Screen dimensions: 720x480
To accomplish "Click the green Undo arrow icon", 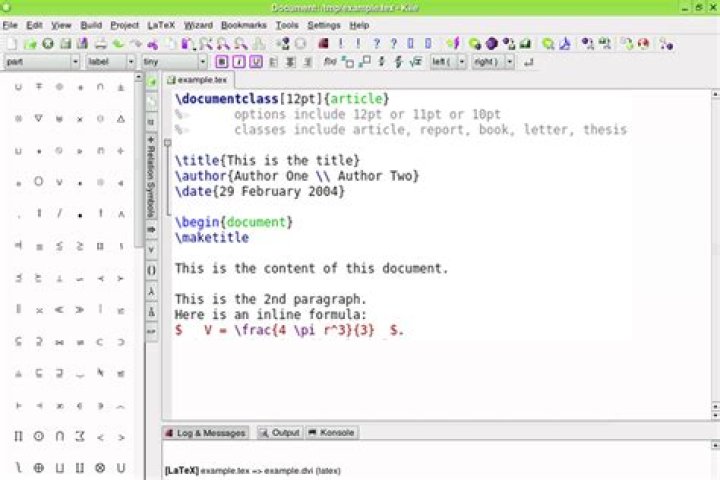I will coord(118,44).
